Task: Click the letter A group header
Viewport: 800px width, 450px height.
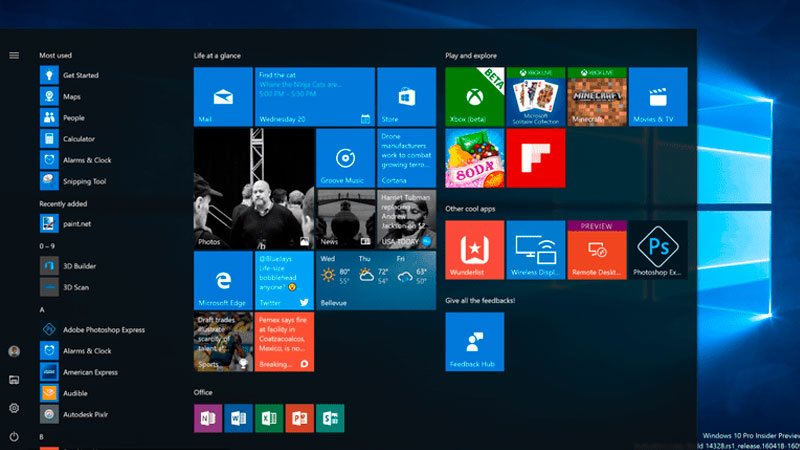Action: 42,310
